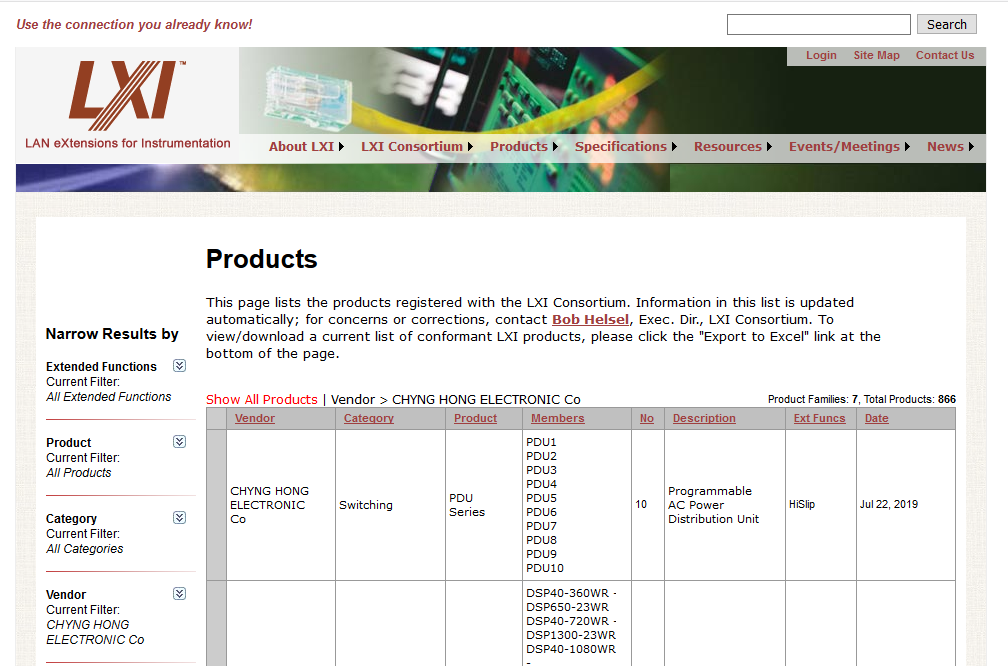The image size is (1008, 666).
Task: Sort table by Description column
Action: [x=704, y=418]
